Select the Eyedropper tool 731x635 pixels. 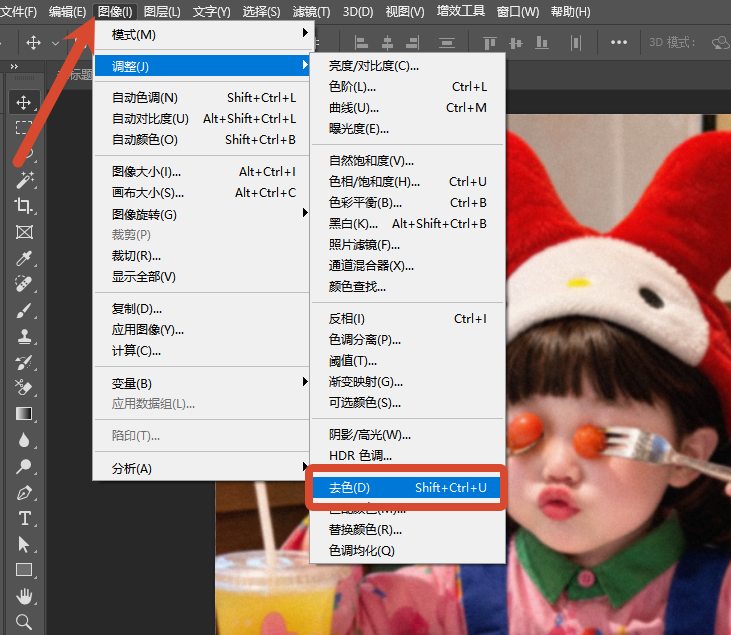coord(24,258)
